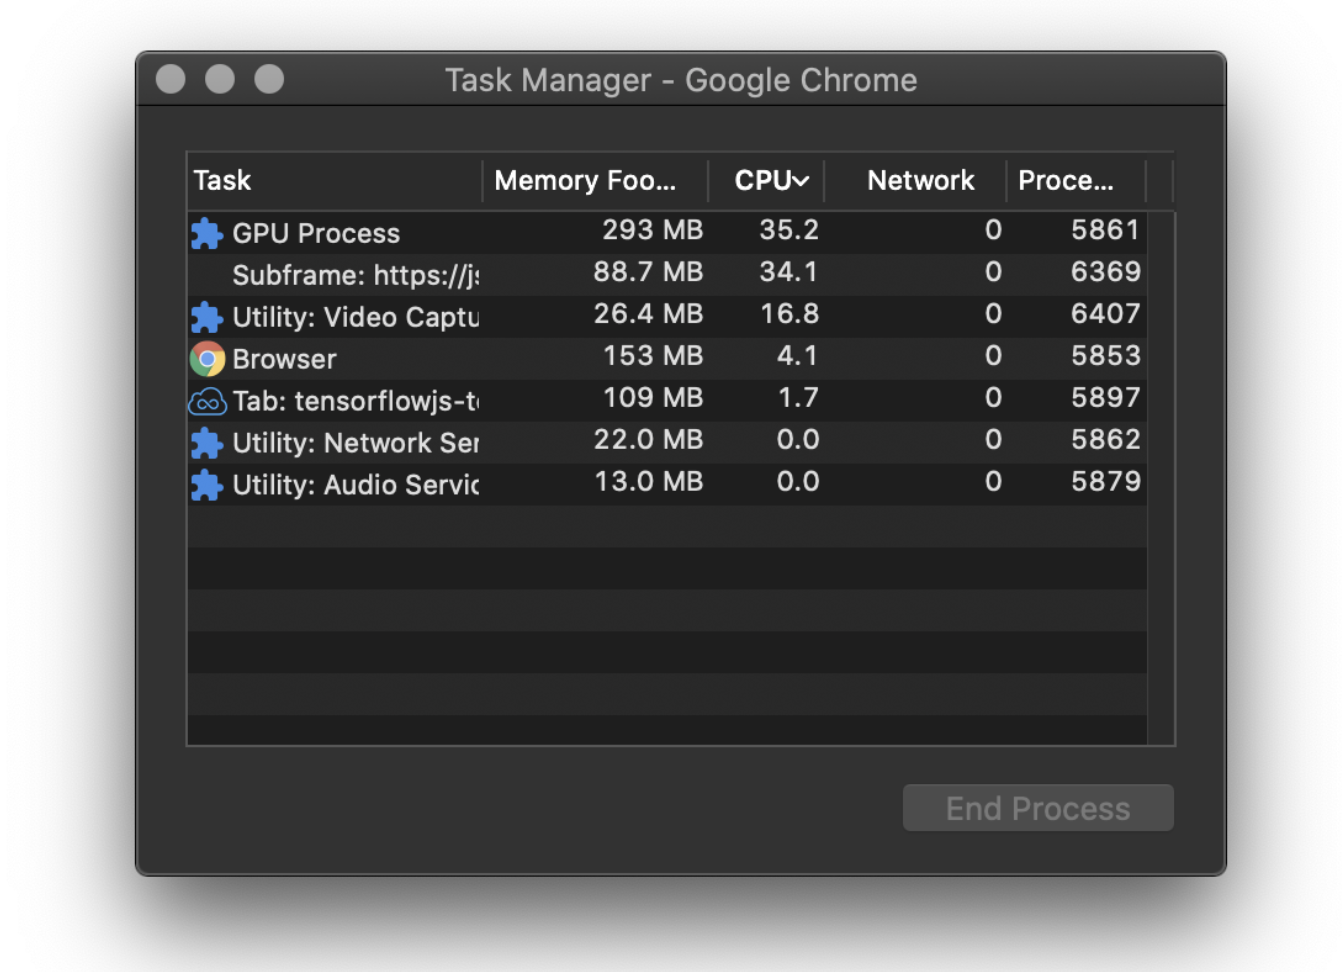Select the Subframe https row
The height and width of the screenshot is (972, 1342).
click(355, 275)
